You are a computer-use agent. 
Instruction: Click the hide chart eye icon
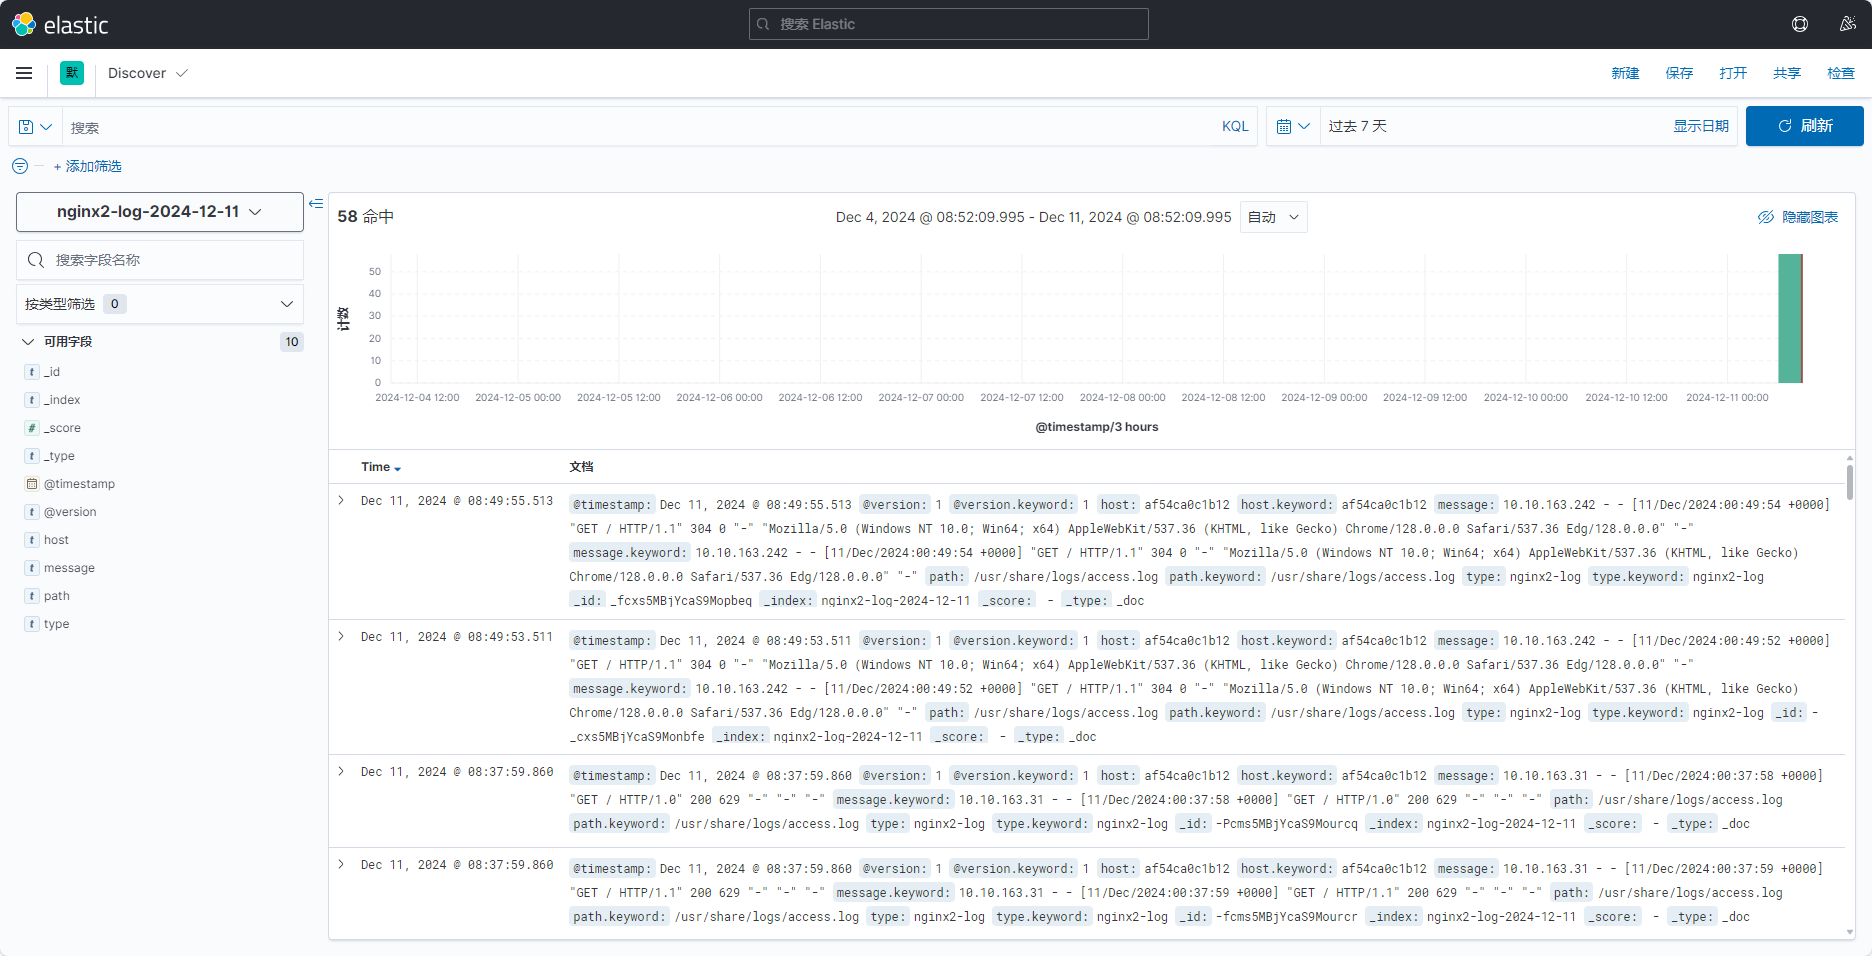pyautogui.click(x=1766, y=217)
